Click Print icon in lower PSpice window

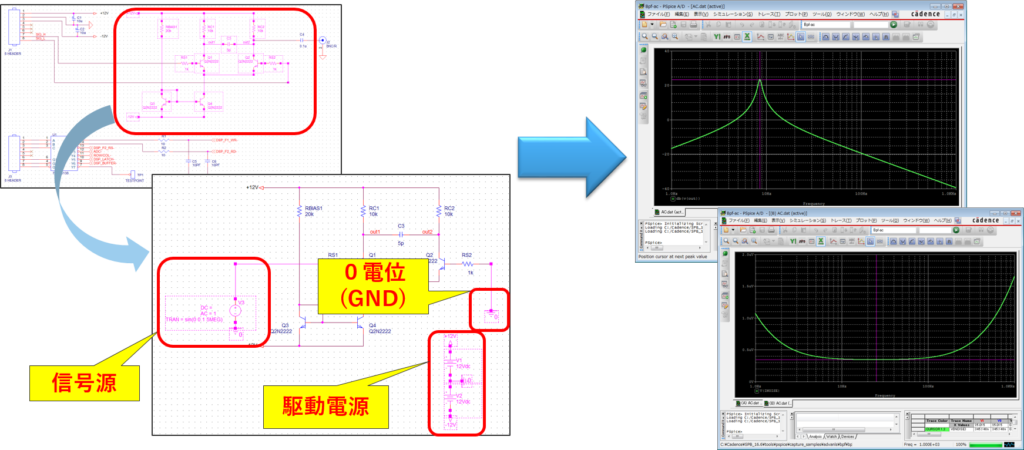[x=771, y=230]
